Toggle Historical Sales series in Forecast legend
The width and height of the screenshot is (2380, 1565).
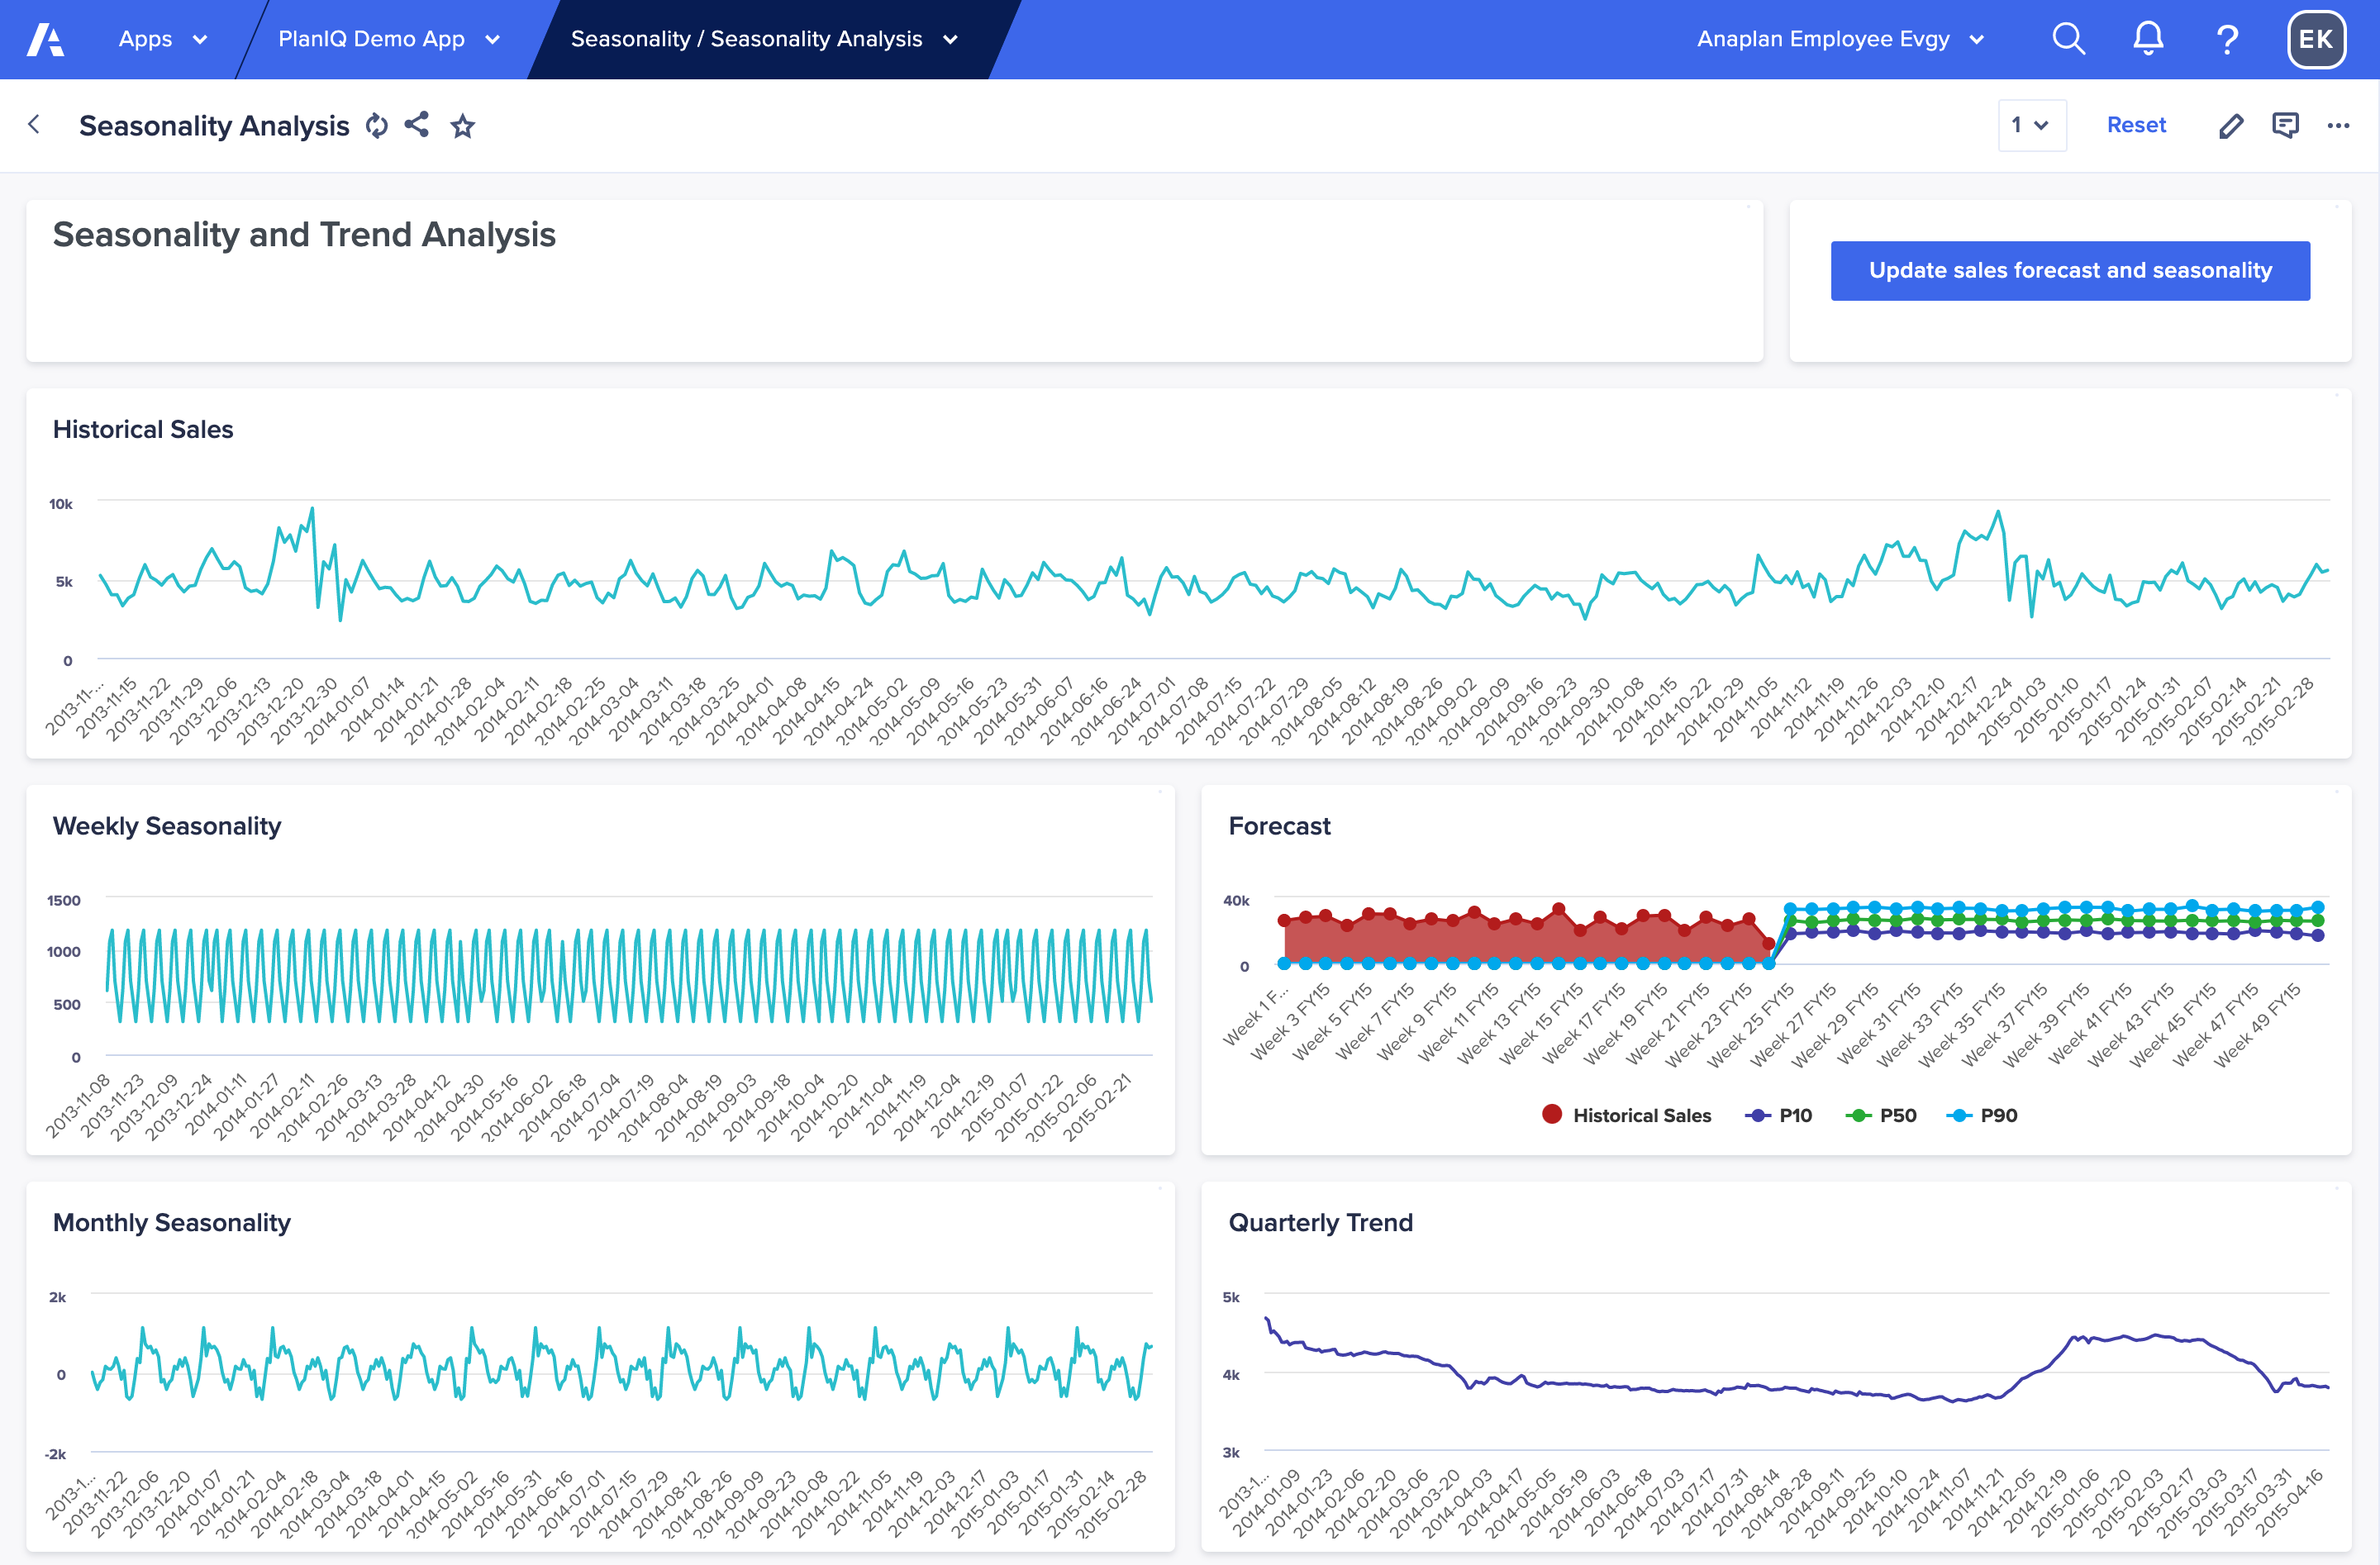(1627, 1115)
